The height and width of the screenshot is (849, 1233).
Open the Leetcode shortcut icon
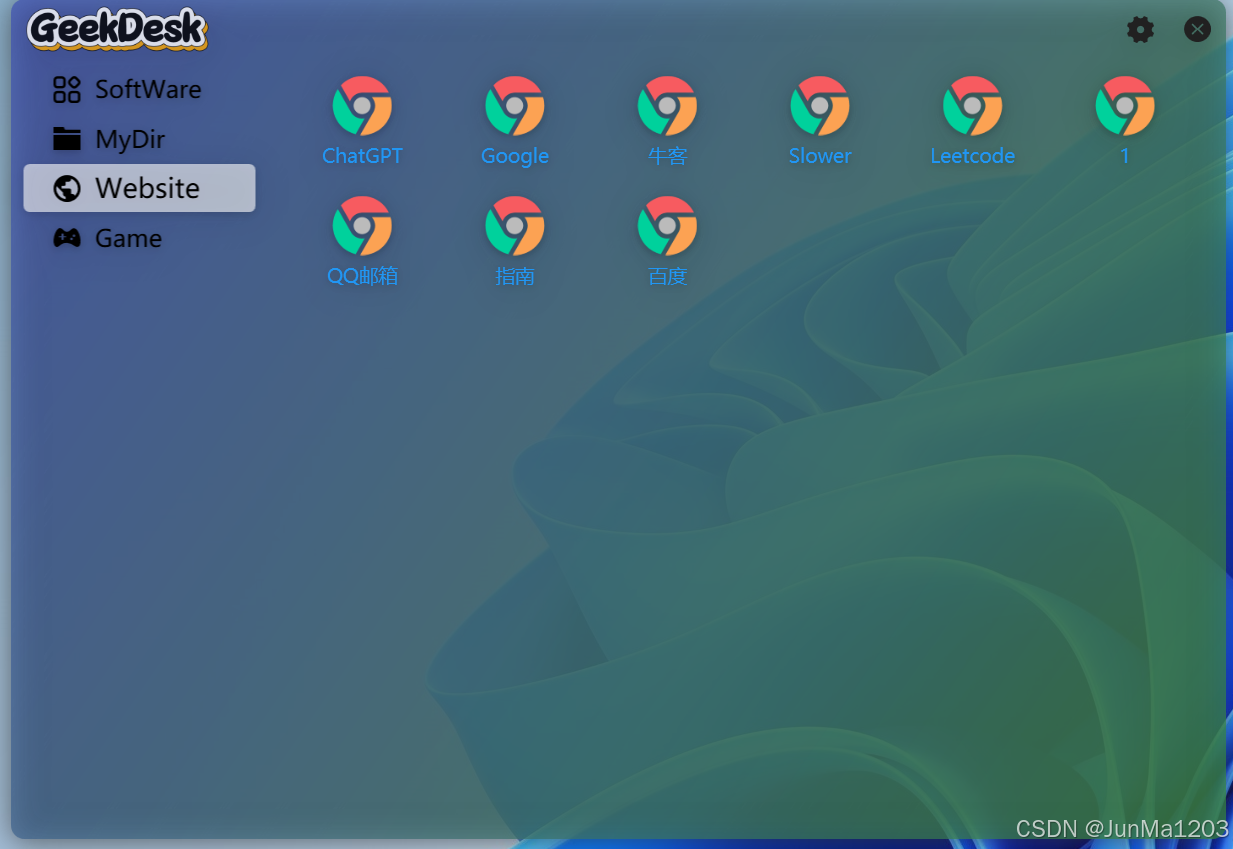tap(973, 106)
